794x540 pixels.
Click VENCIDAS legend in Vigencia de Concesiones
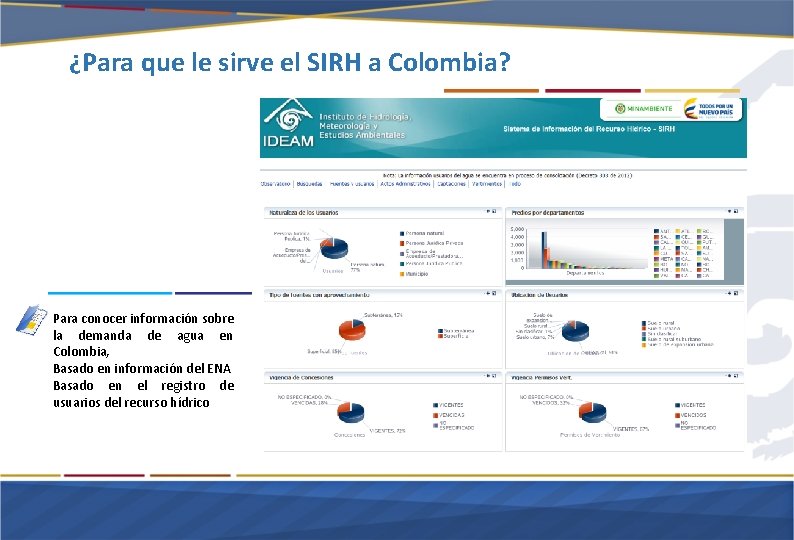pyautogui.click(x=449, y=415)
